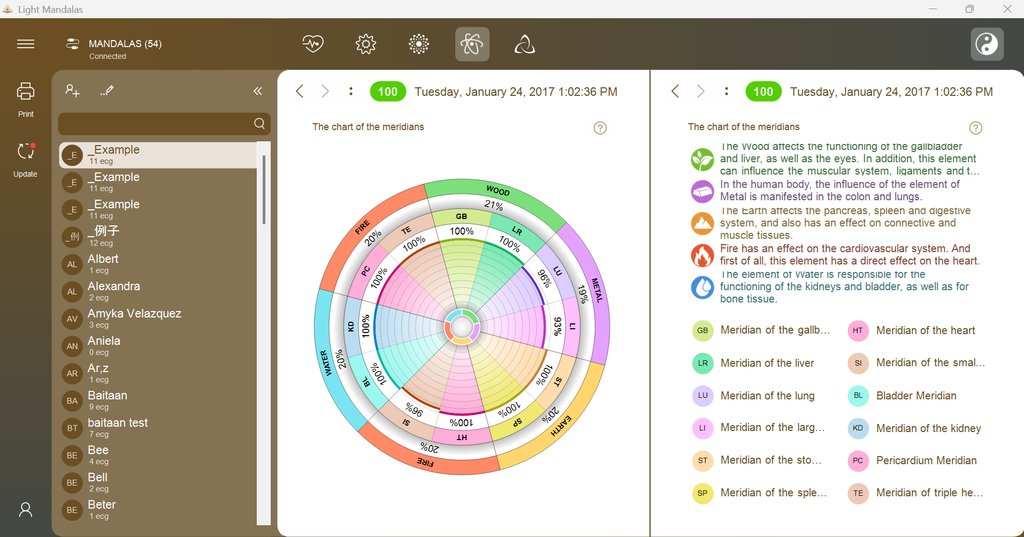
Task: Open the hamburger main menu
Action: [25, 44]
